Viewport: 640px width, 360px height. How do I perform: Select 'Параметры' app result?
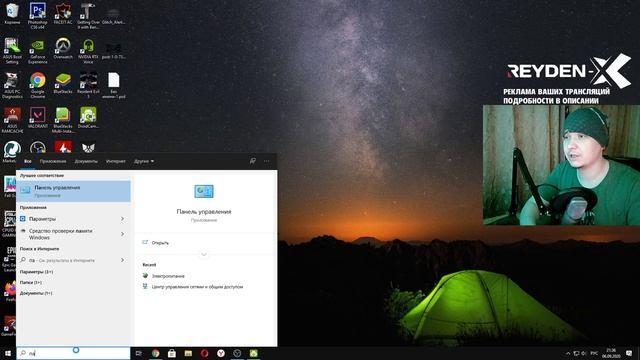[x=67, y=219]
